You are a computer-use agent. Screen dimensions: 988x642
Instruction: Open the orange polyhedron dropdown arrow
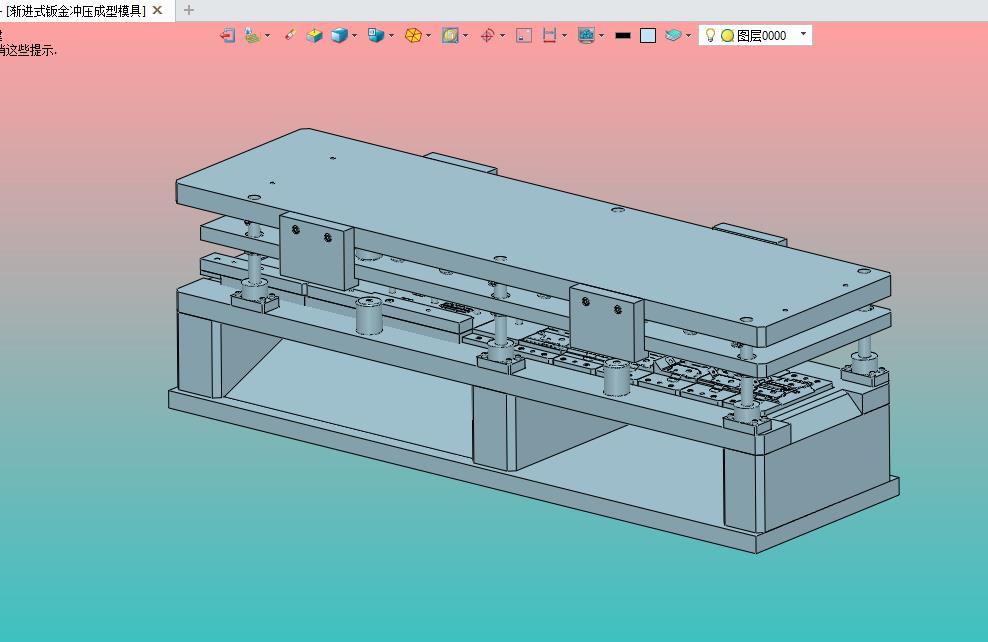(x=428, y=35)
